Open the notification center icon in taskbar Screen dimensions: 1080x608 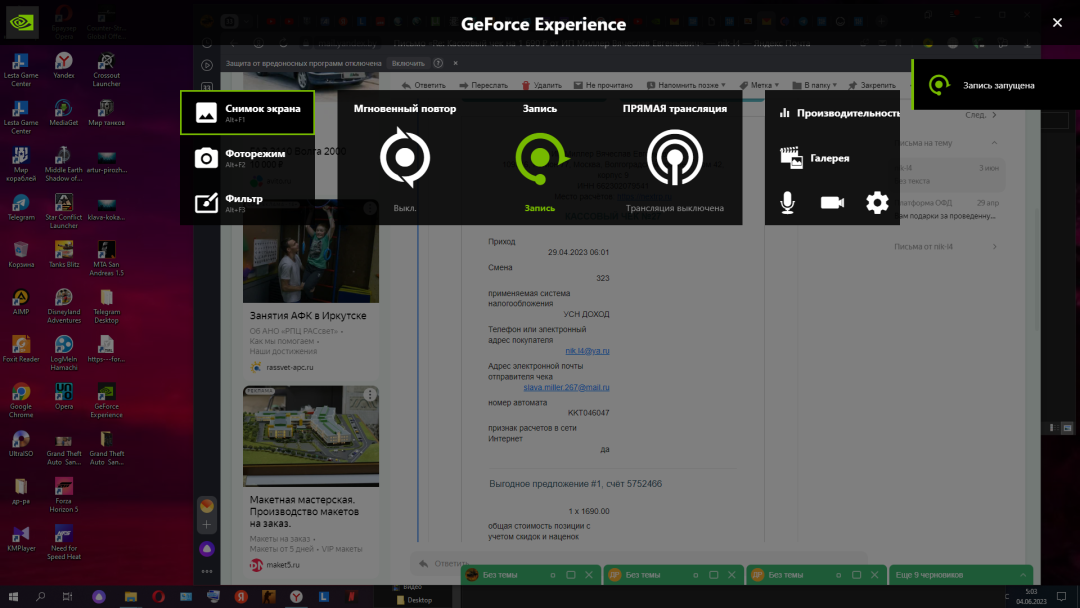tap(1061, 597)
